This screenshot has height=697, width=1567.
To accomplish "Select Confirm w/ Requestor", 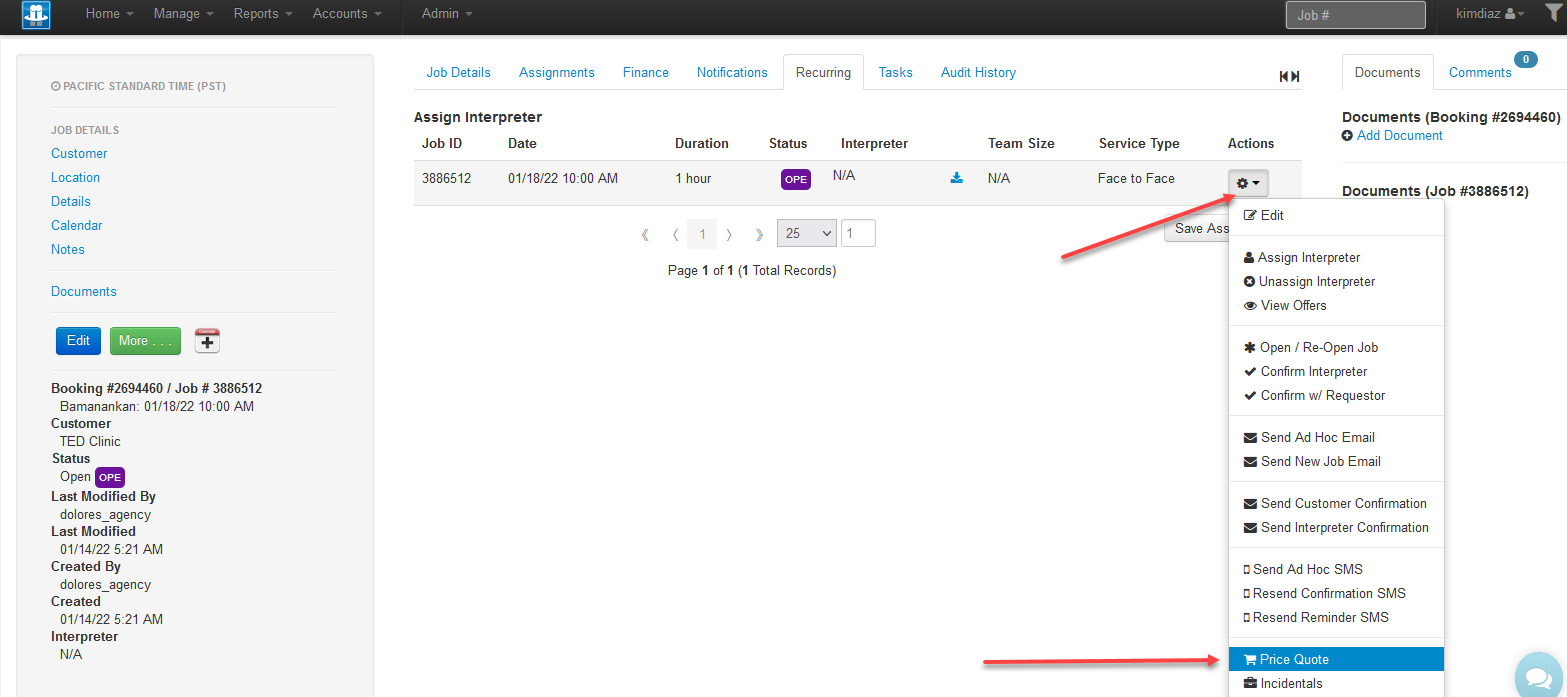I will click(1336, 395).
